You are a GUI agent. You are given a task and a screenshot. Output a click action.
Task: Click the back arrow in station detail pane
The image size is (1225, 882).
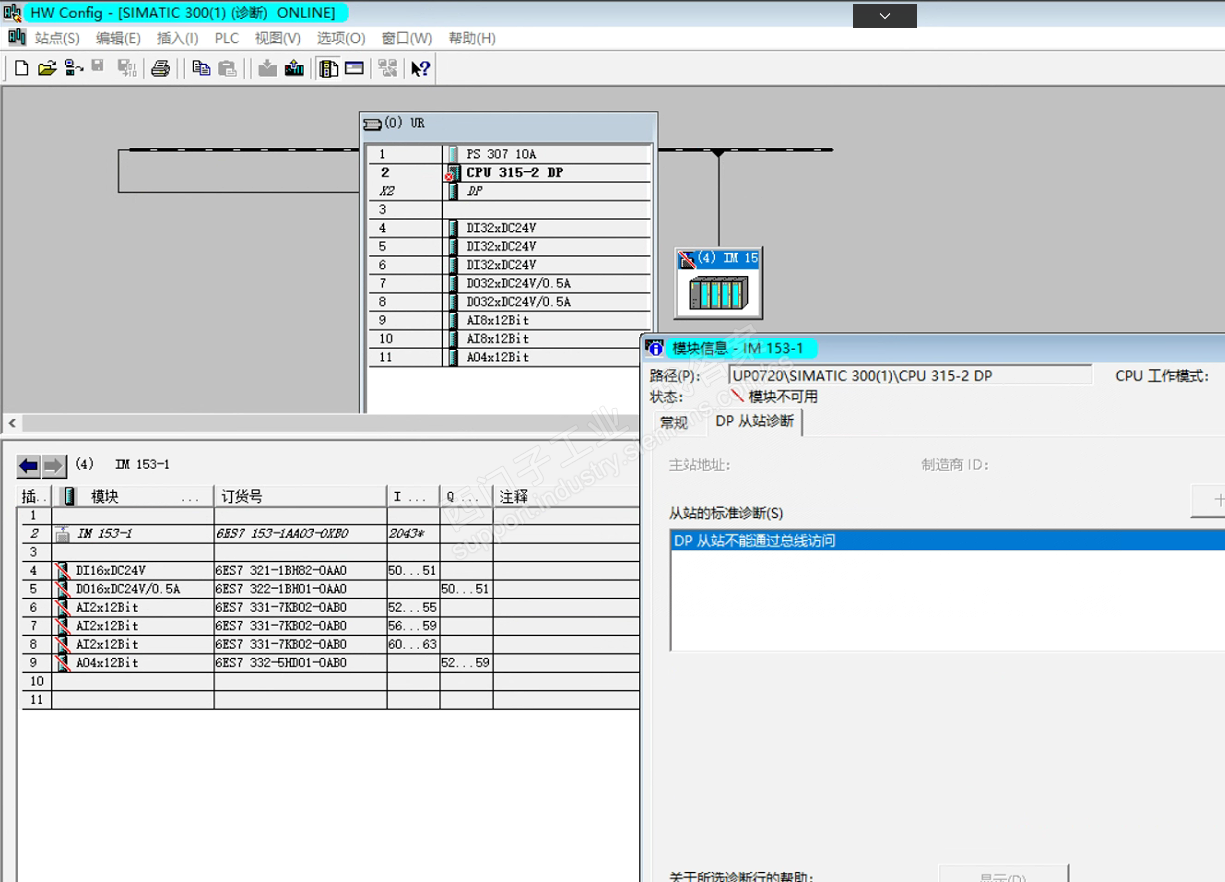(29, 466)
